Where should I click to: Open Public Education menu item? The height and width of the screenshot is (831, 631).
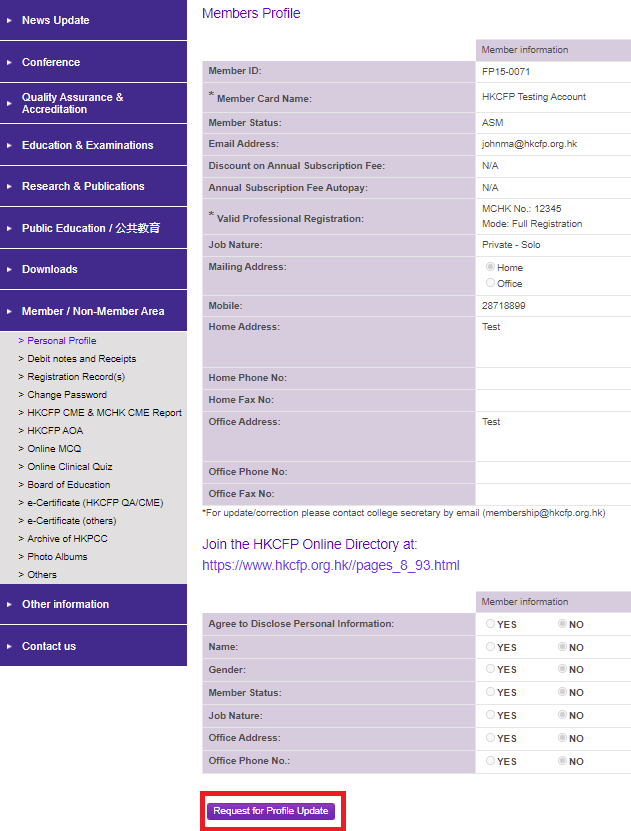pos(91,228)
